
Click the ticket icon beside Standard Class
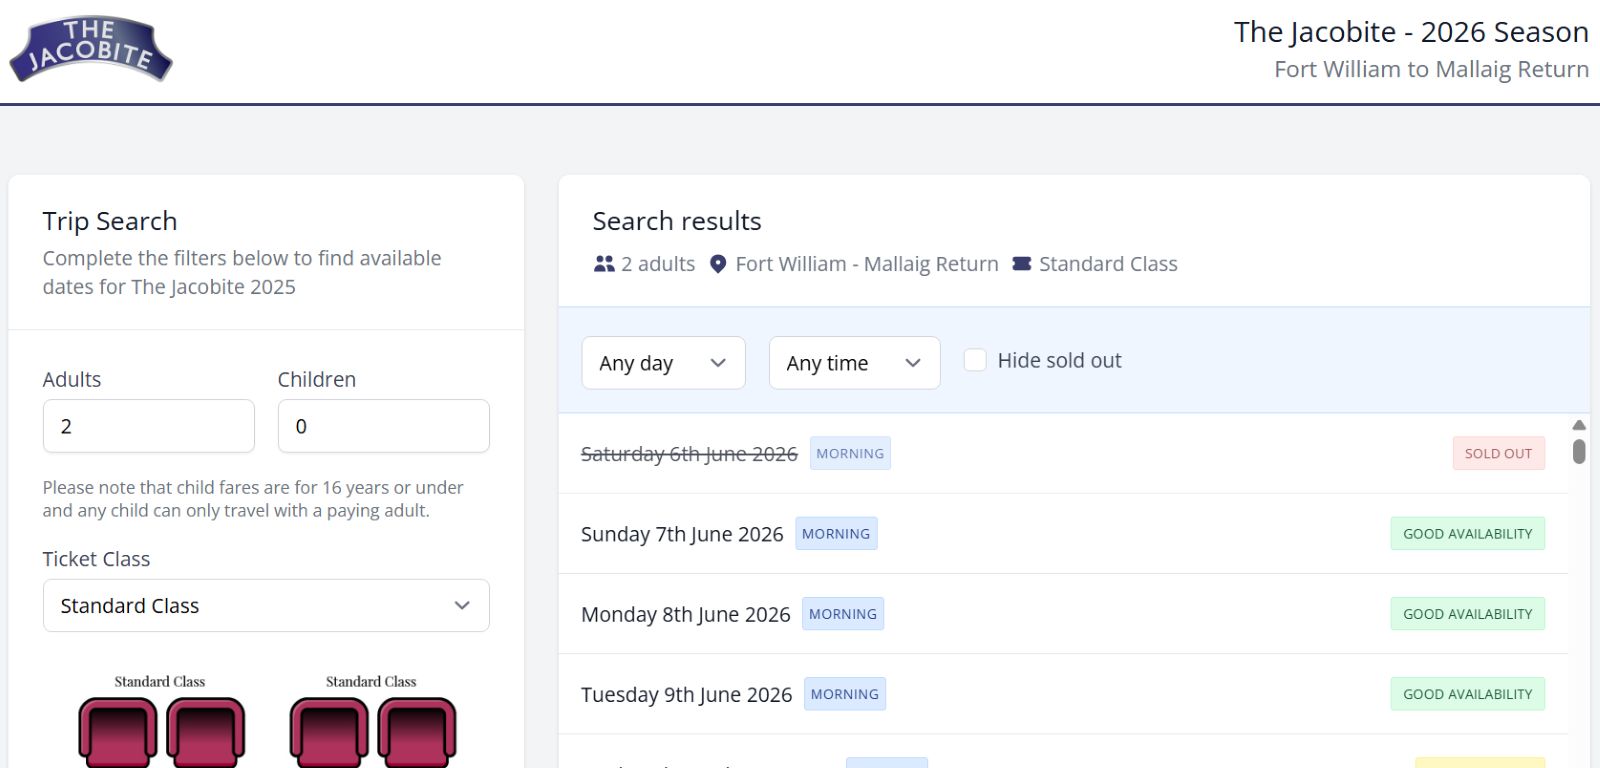[1022, 264]
